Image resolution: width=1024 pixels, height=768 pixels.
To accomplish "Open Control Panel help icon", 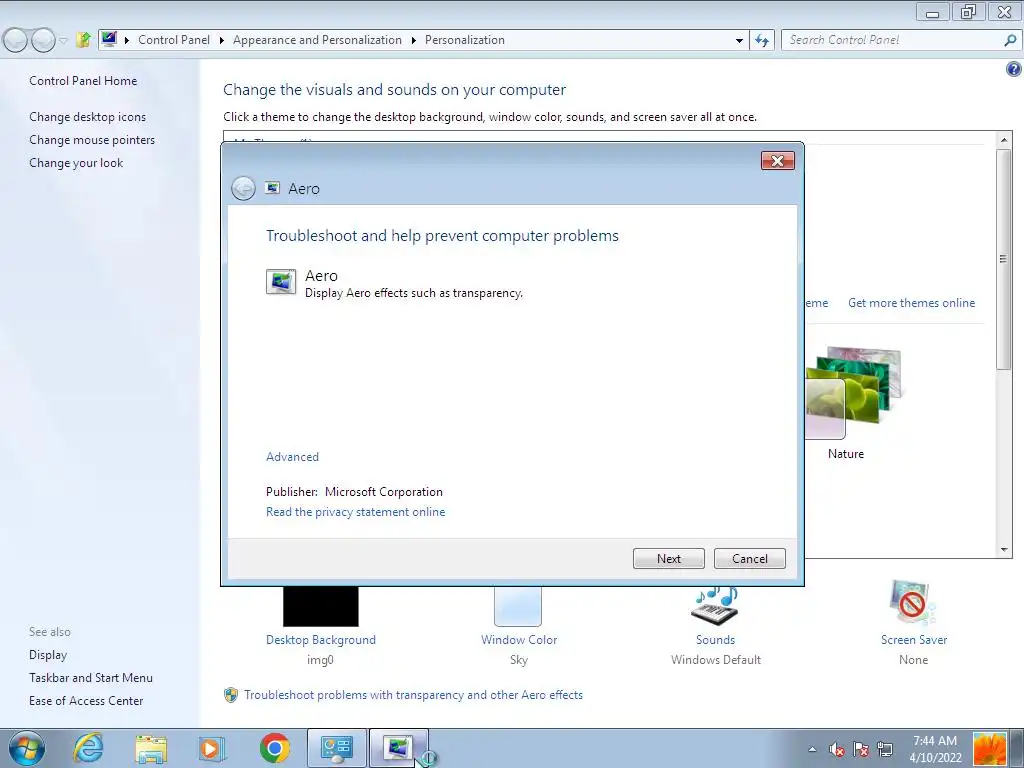I will tap(1014, 69).
